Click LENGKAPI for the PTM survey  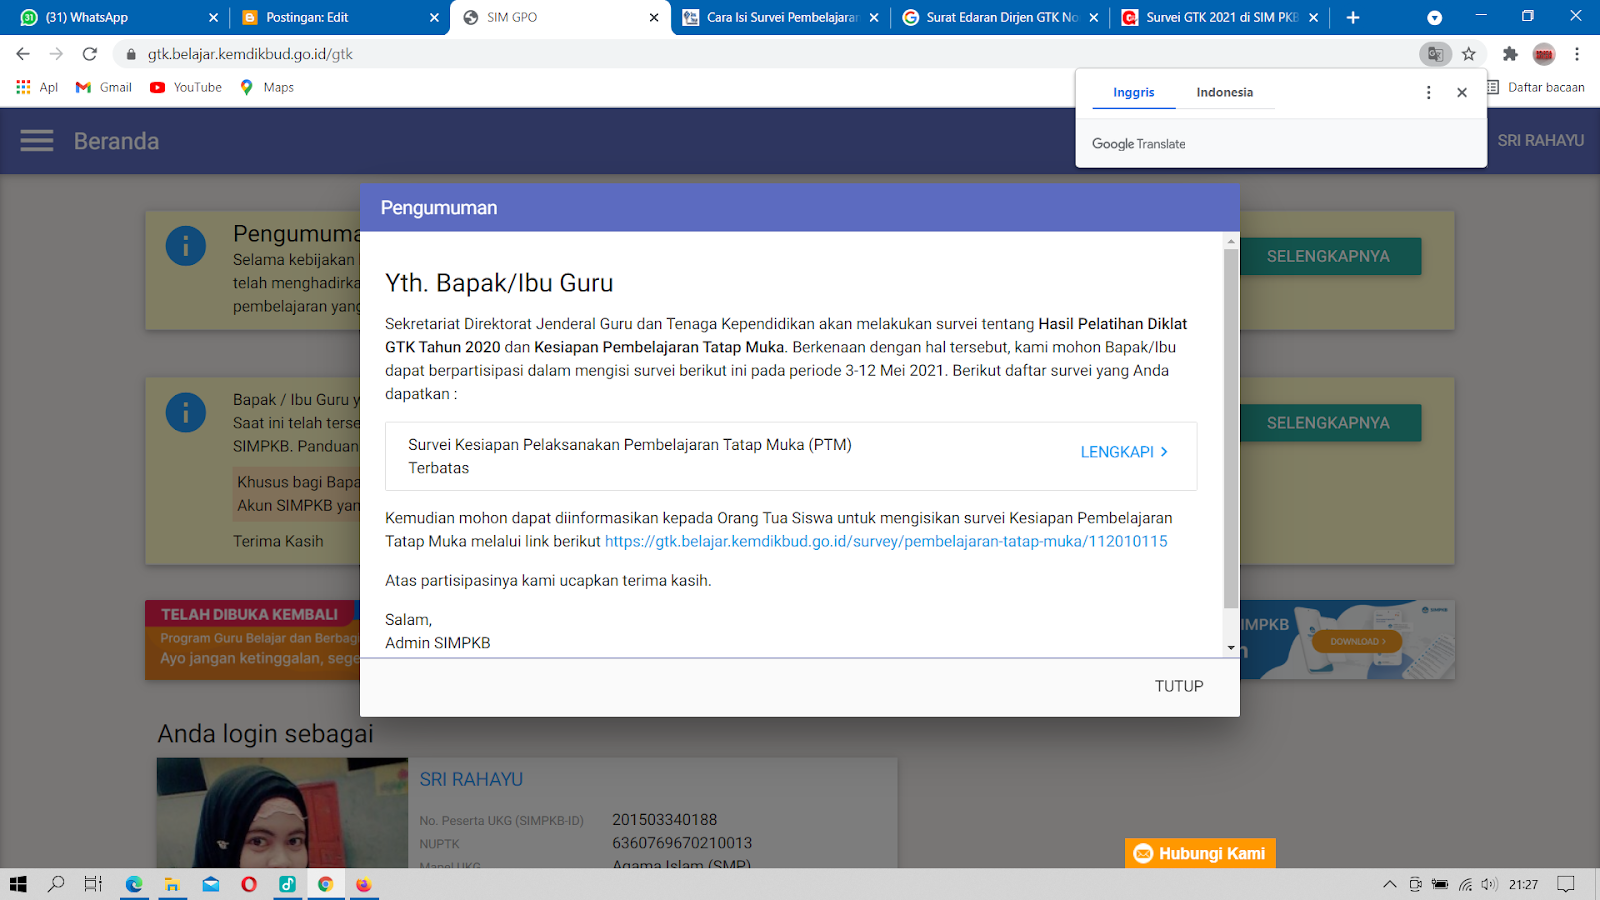tap(1124, 452)
